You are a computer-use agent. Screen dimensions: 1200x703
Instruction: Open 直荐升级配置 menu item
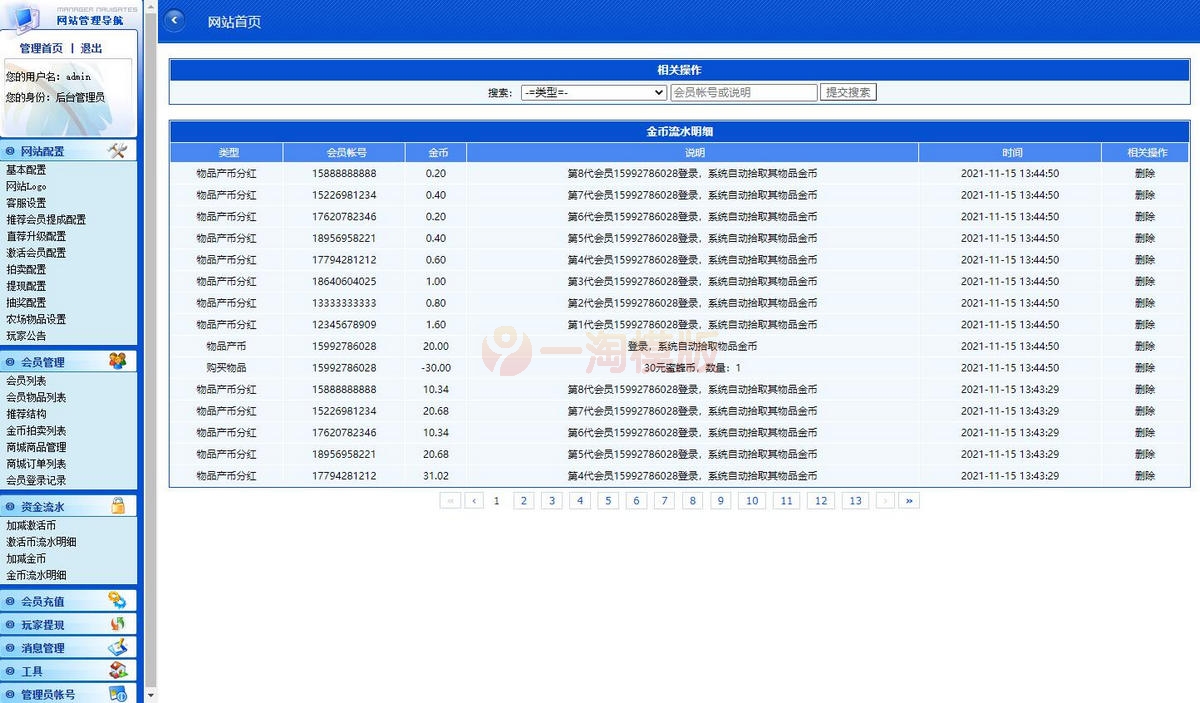(x=36, y=236)
